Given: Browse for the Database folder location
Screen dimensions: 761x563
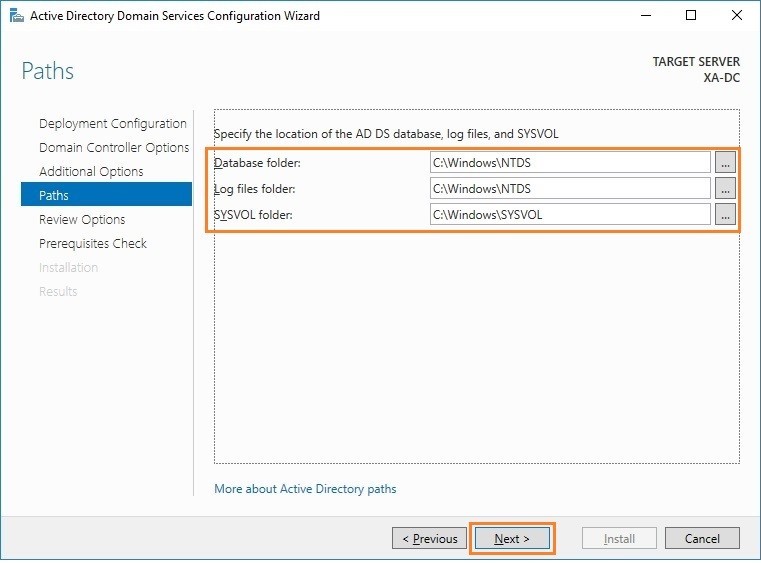Looking at the screenshot, I should 725,163.
